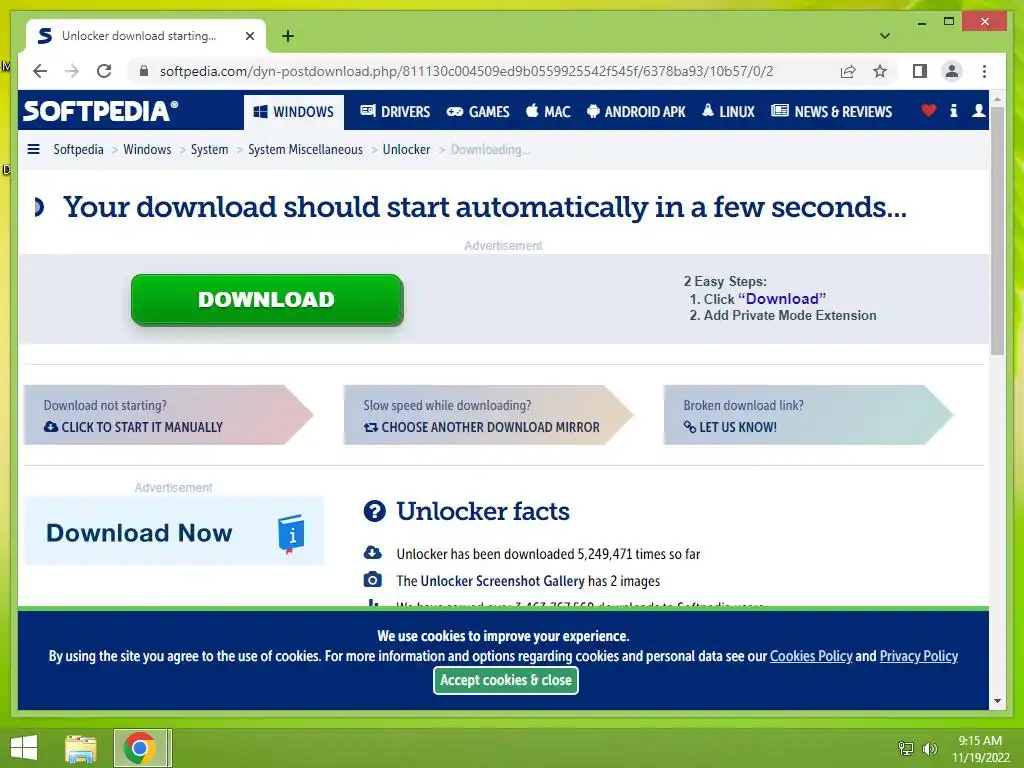Click the blue info book icon
Screen dimensions: 1024x768
pos(291,533)
